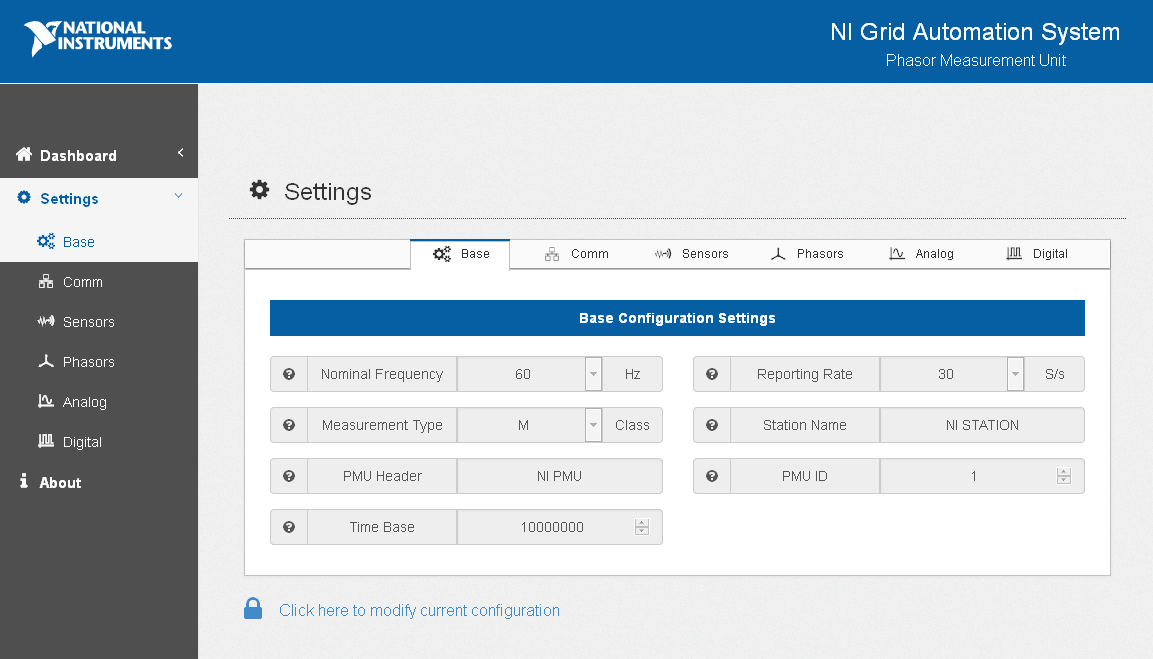Click link to modify current configuration
This screenshot has width=1153, height=659.
[419, 610]
